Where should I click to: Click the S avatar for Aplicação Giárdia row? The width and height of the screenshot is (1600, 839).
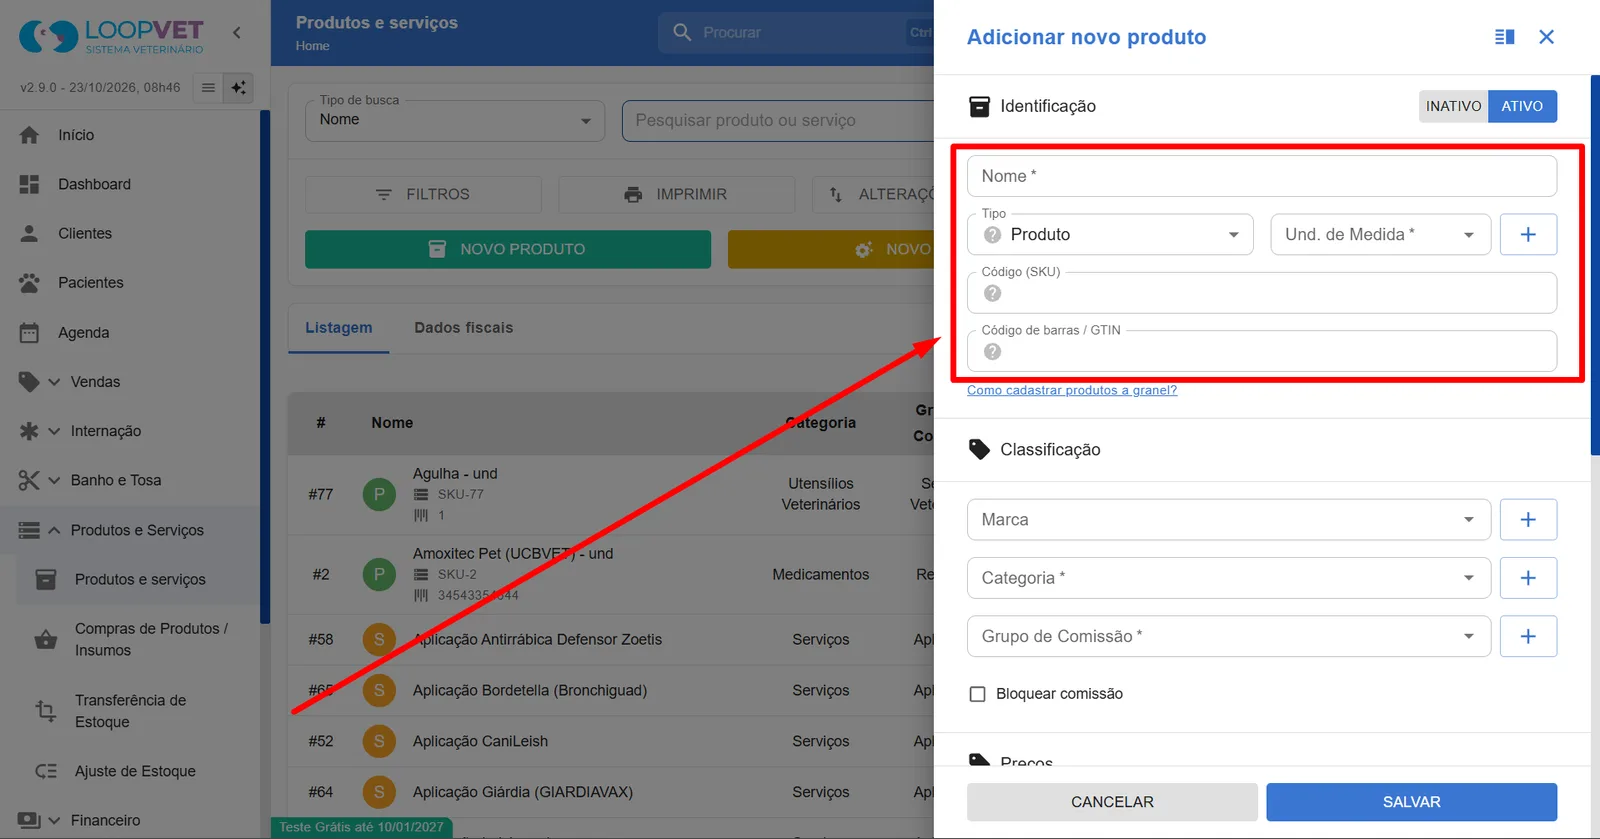[379, 792]
